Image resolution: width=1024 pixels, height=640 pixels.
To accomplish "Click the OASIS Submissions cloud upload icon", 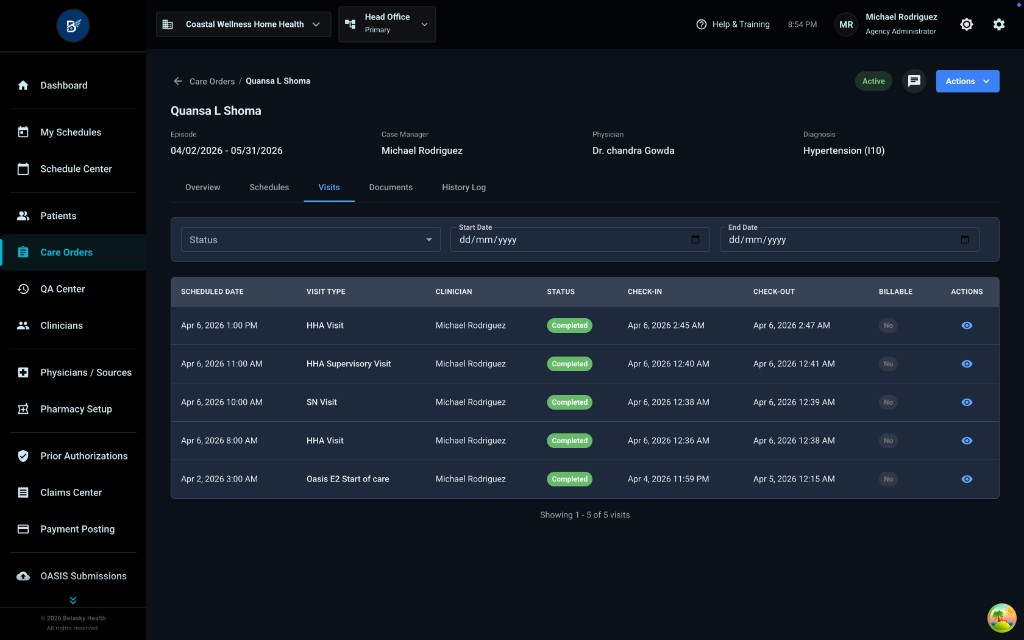I will coord(23,576).
